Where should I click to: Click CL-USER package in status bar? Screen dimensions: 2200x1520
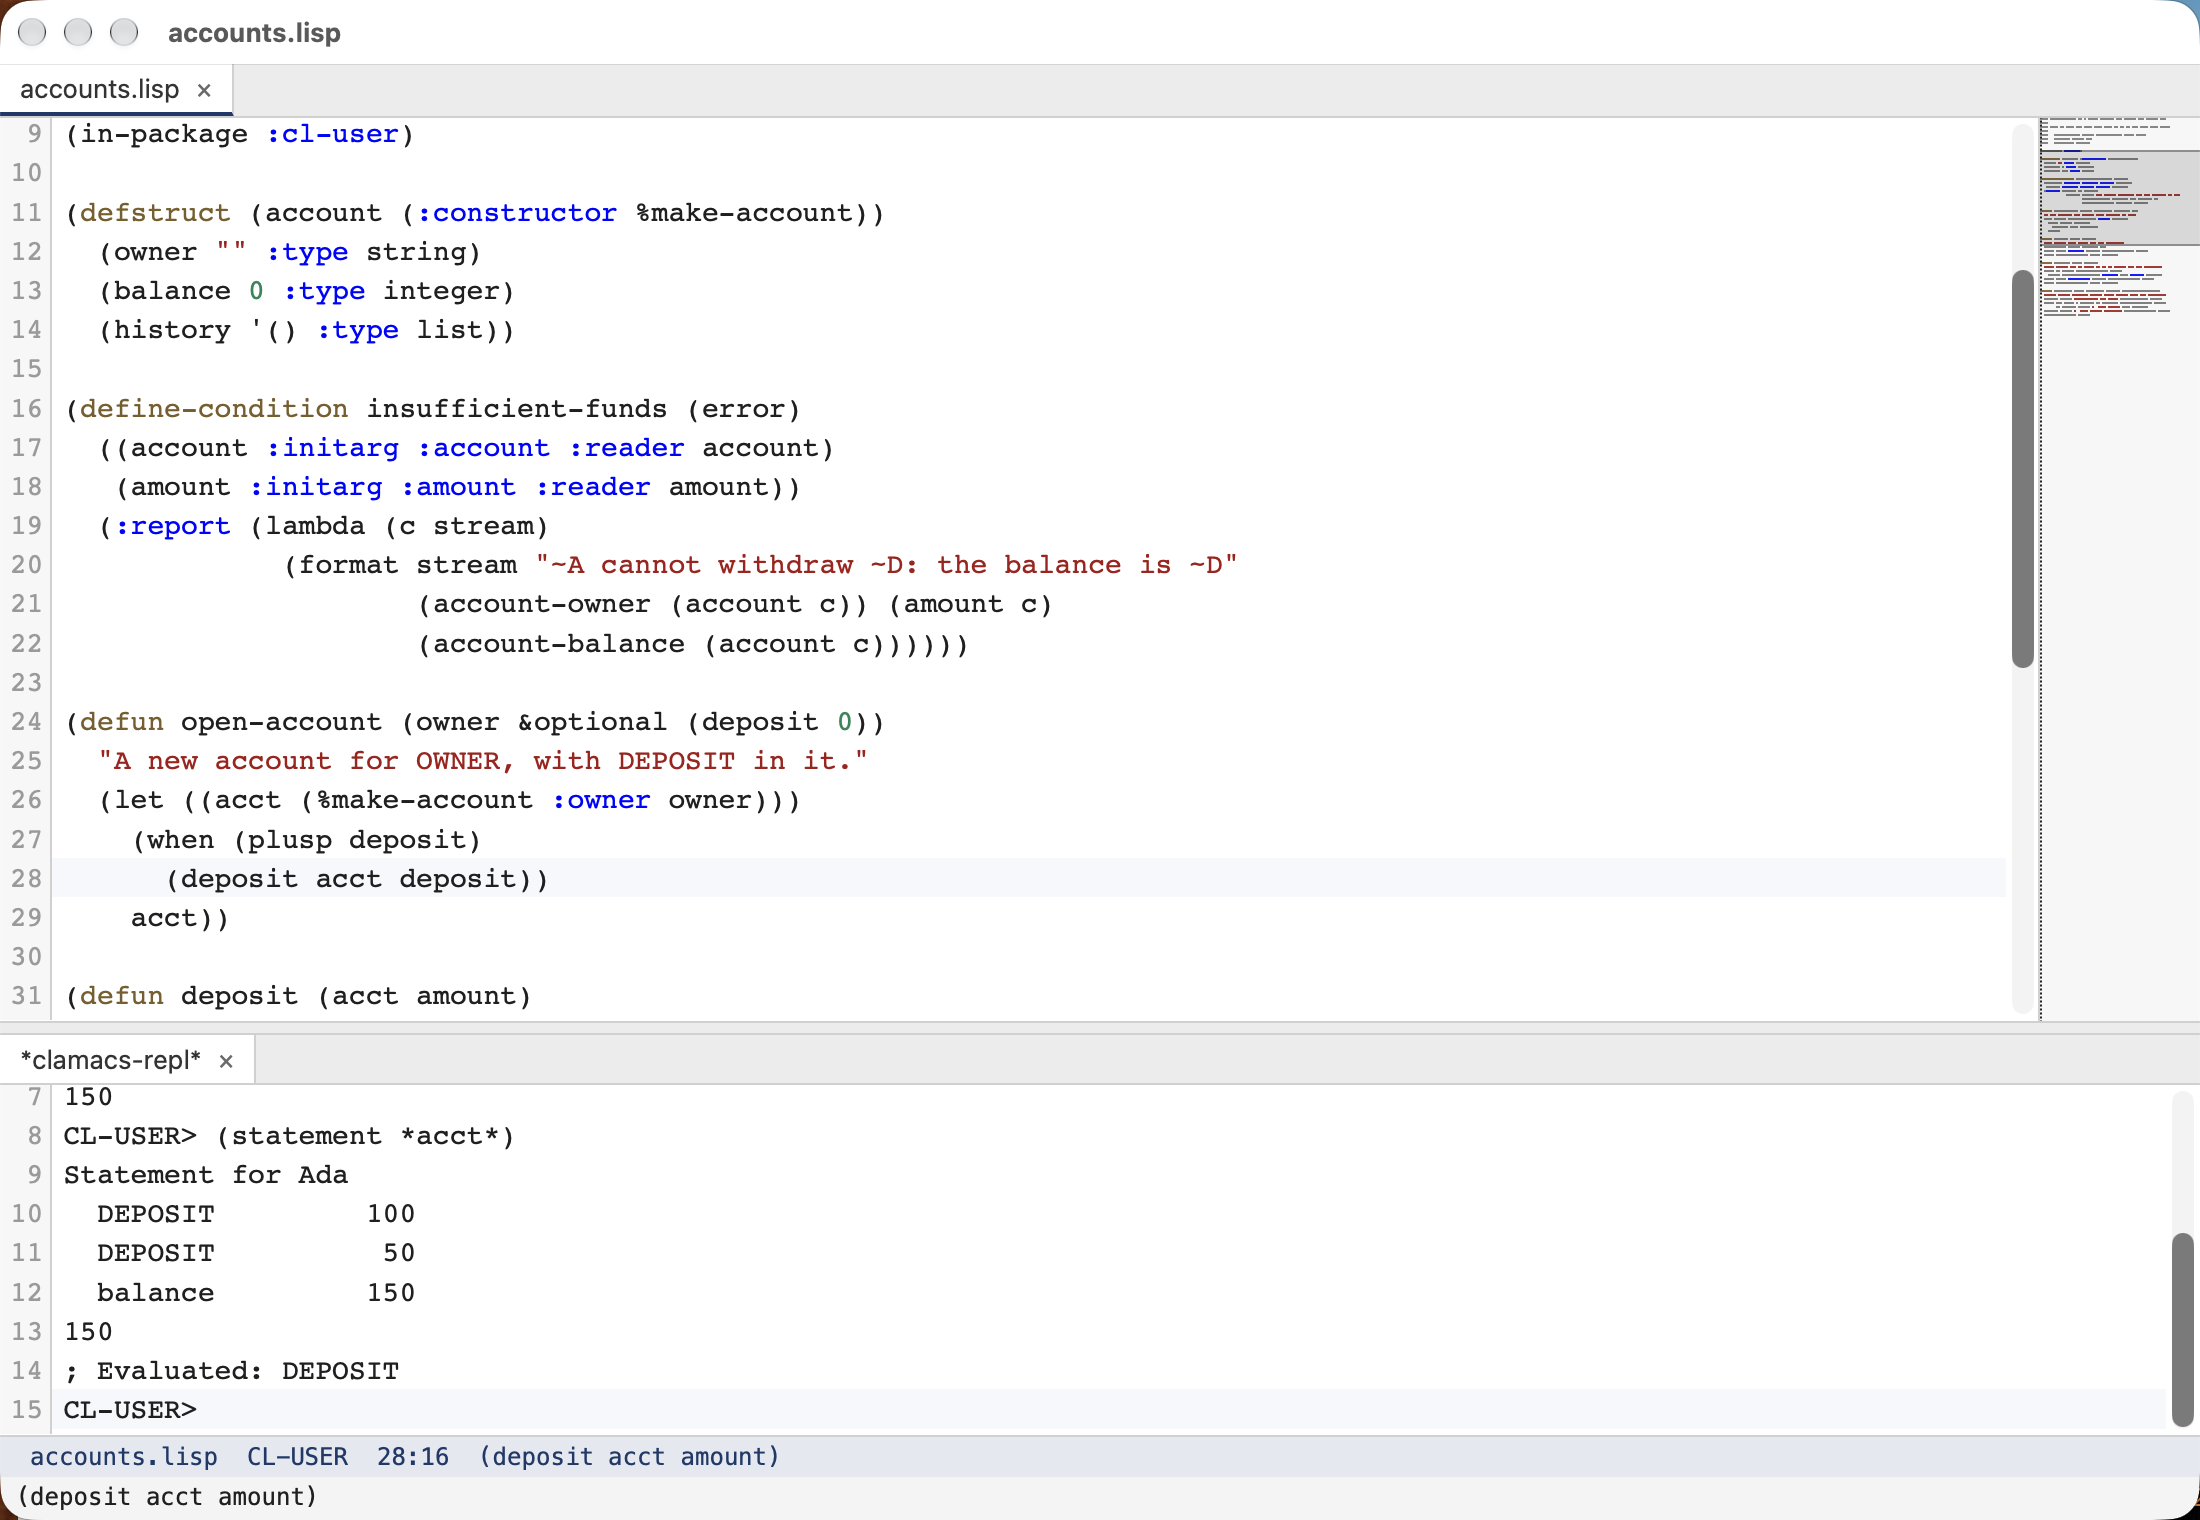point(297,1457)
